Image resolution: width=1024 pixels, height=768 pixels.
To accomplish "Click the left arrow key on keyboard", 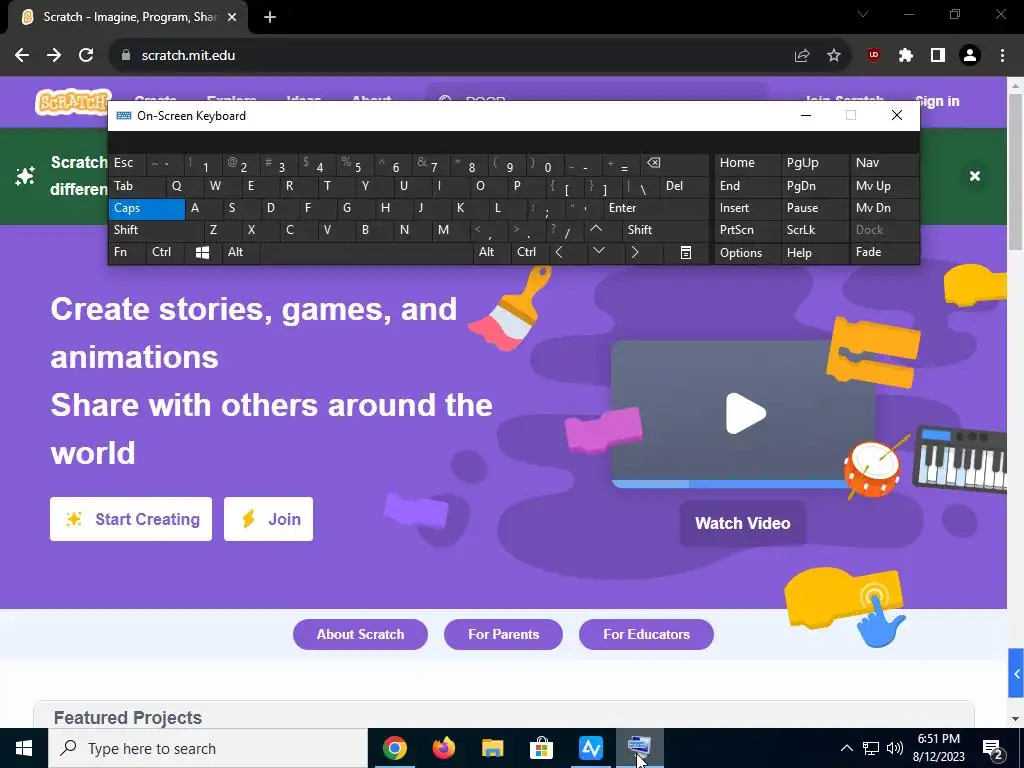I will coord(559,253).
